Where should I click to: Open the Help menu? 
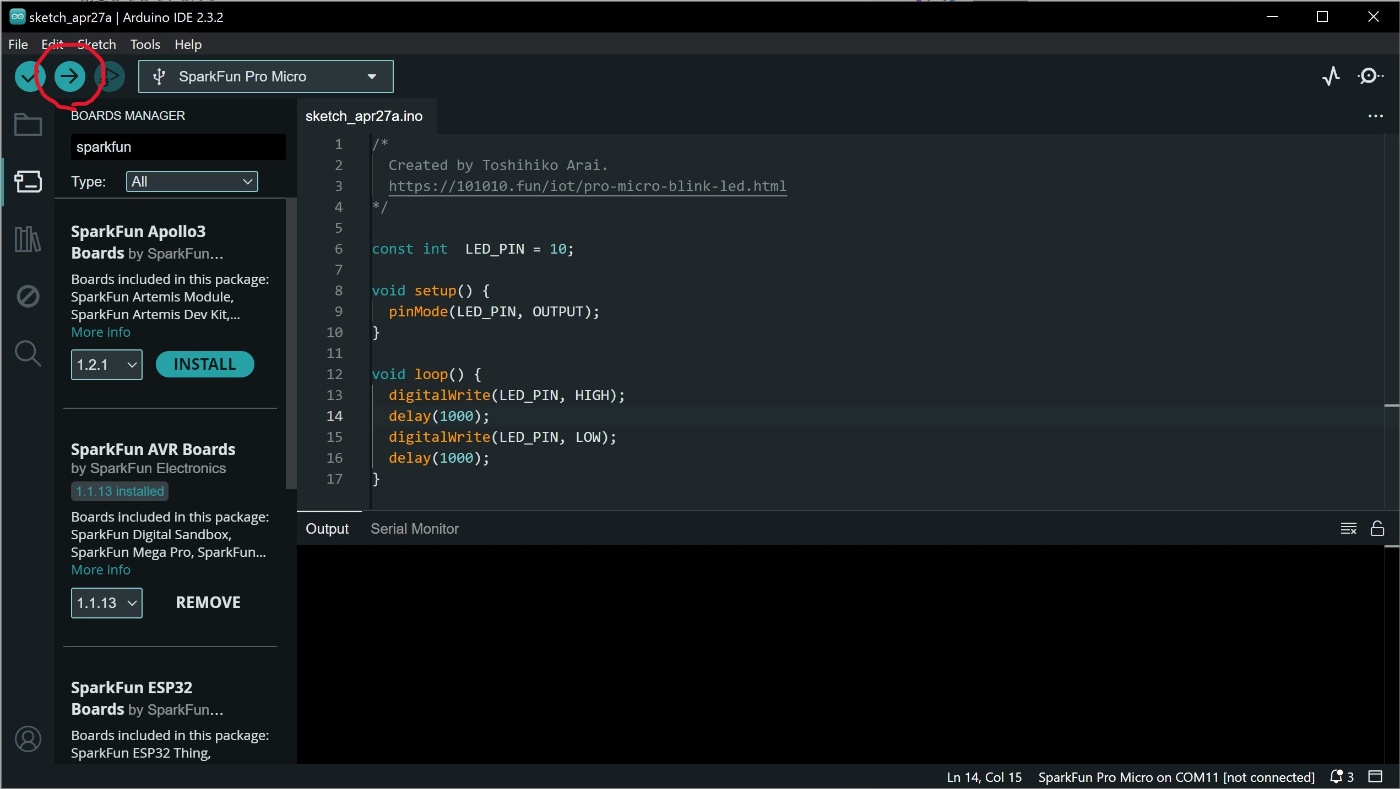[188, 44]
